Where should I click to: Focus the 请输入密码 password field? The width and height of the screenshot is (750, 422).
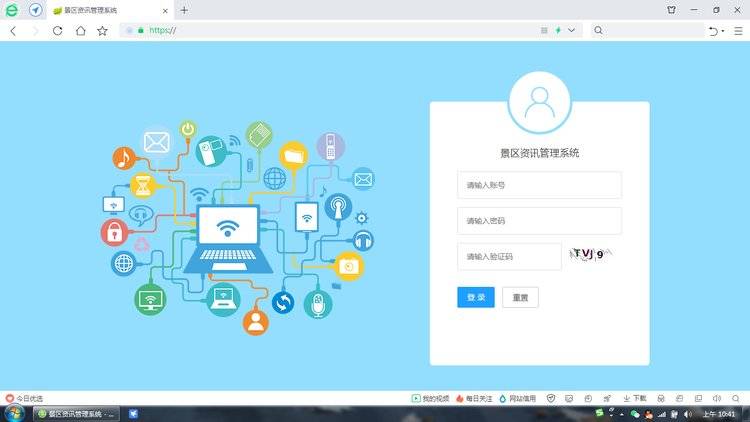point(539,221)
